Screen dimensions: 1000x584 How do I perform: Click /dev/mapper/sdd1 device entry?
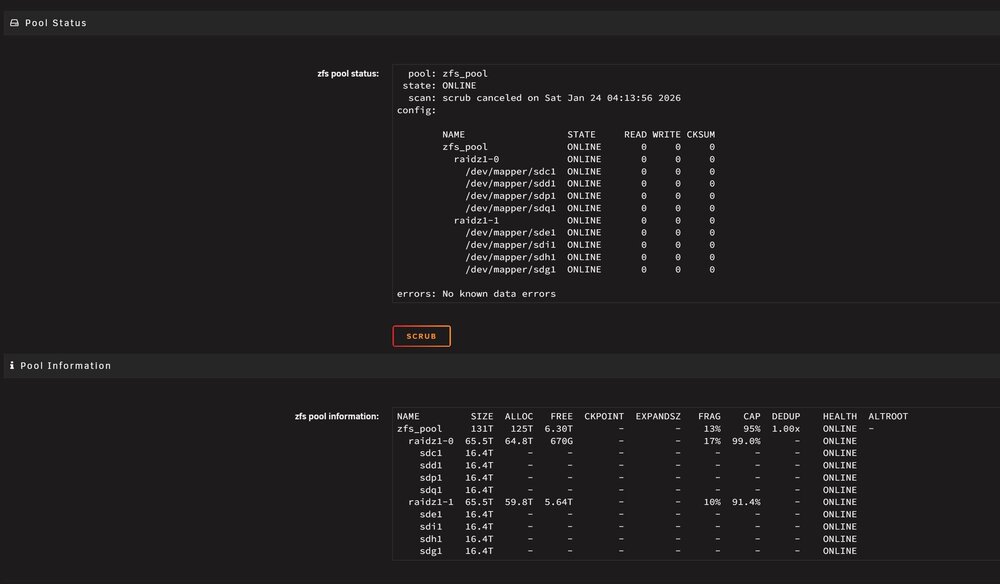(x=510, y=184)
